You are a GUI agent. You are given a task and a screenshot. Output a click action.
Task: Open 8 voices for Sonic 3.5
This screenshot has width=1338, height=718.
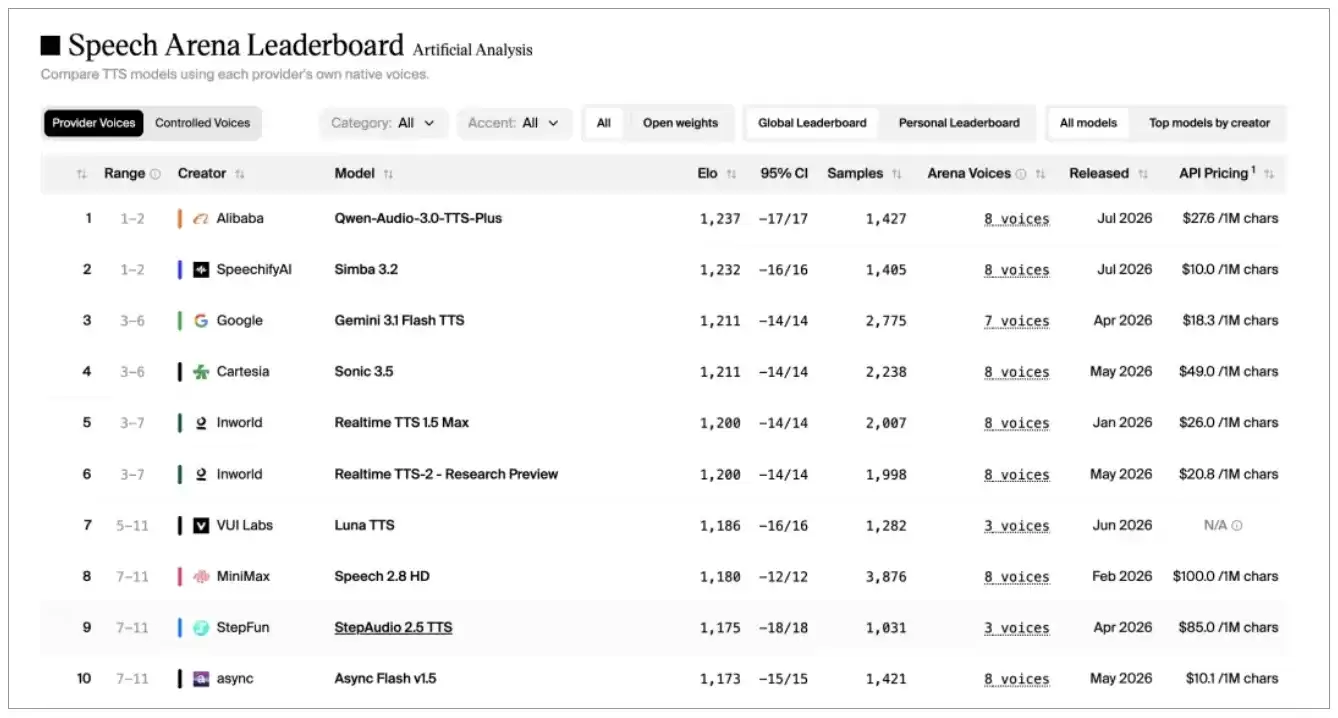point(1016,372)
